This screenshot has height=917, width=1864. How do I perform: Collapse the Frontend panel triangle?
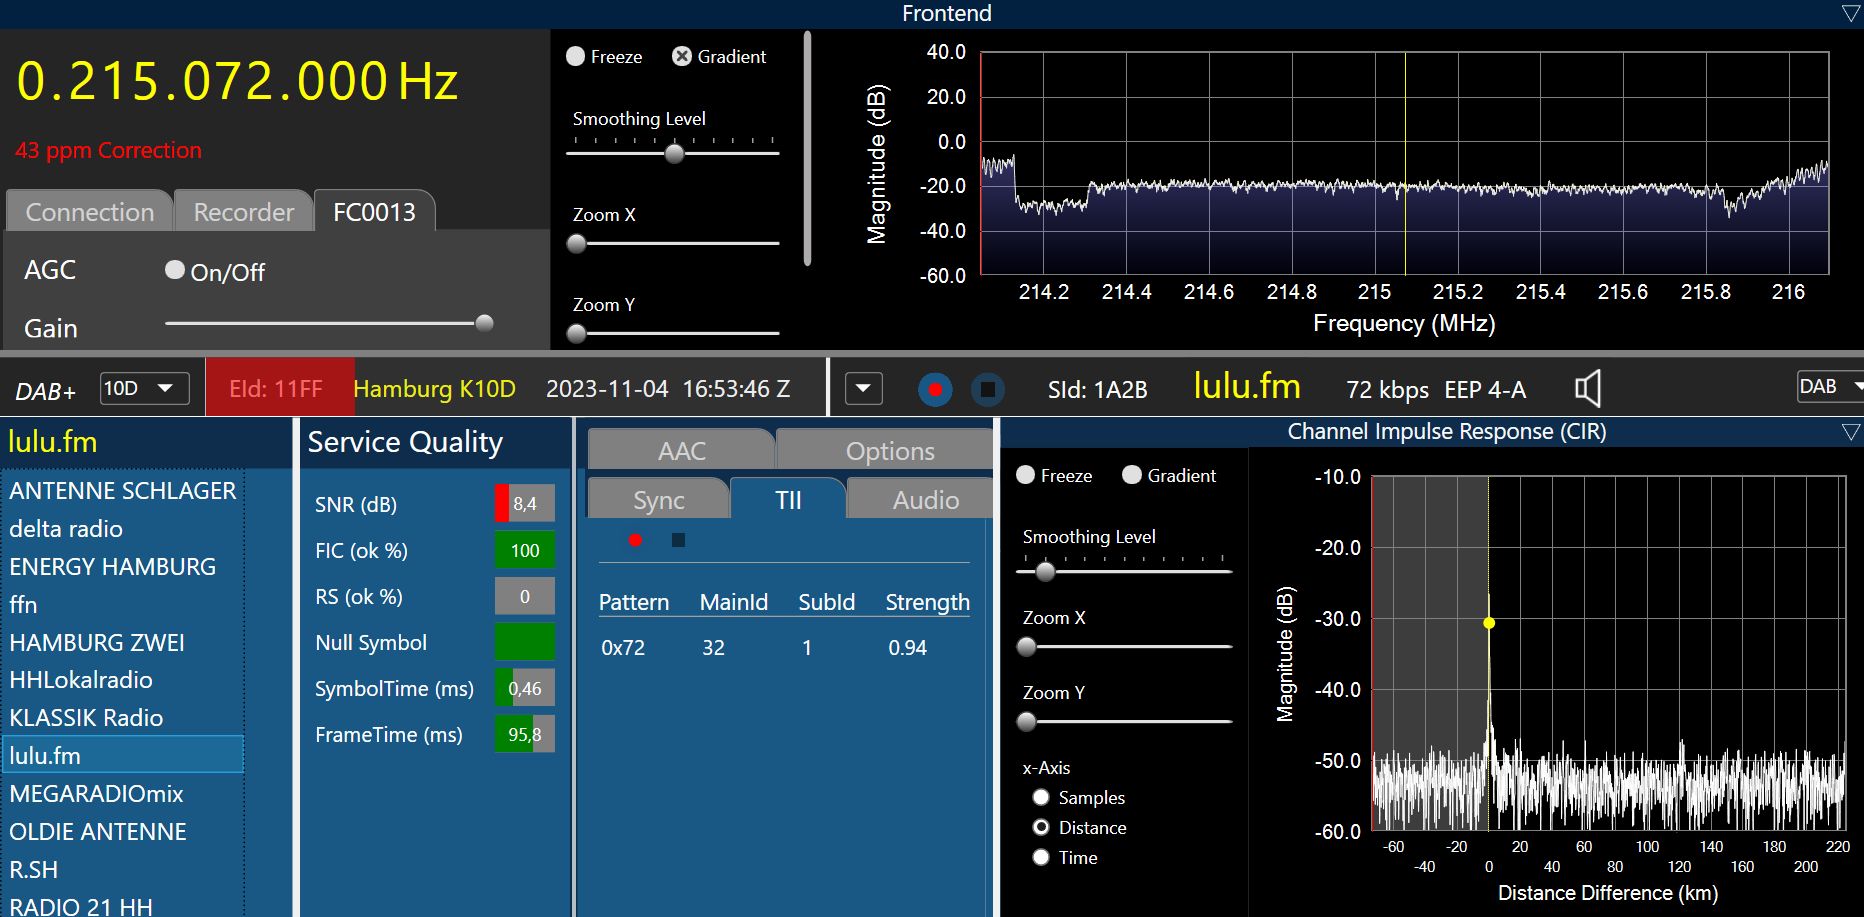click(1850, 13)
